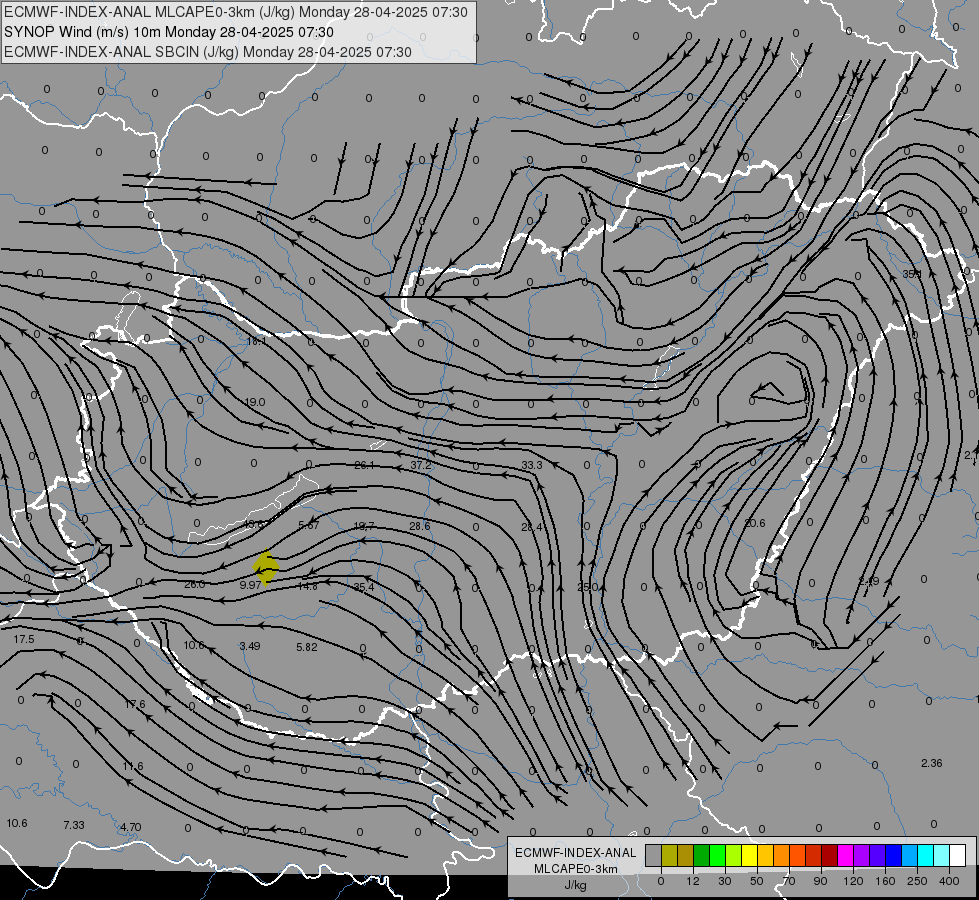Viewport: 979px width, 900px height.
Task: Click the map value '37.2'
Action: coord(421,465)
